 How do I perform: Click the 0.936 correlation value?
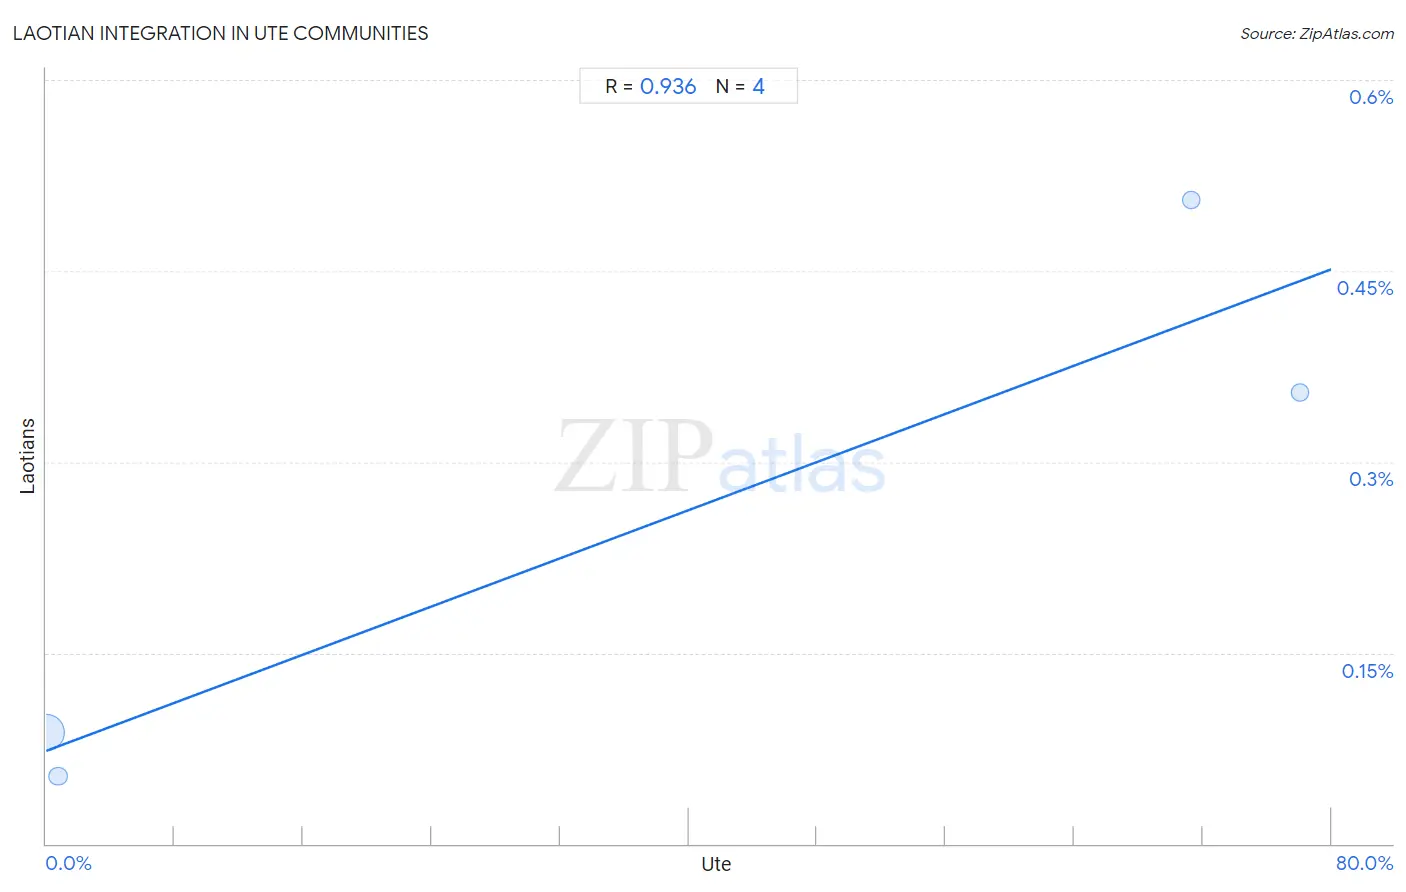click(x=668, y=86)
